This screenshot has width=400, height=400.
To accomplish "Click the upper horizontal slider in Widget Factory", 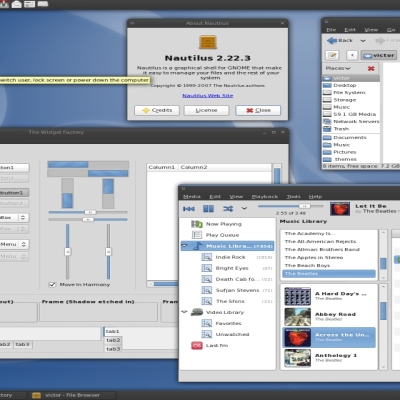I will [x=88, y=212].
